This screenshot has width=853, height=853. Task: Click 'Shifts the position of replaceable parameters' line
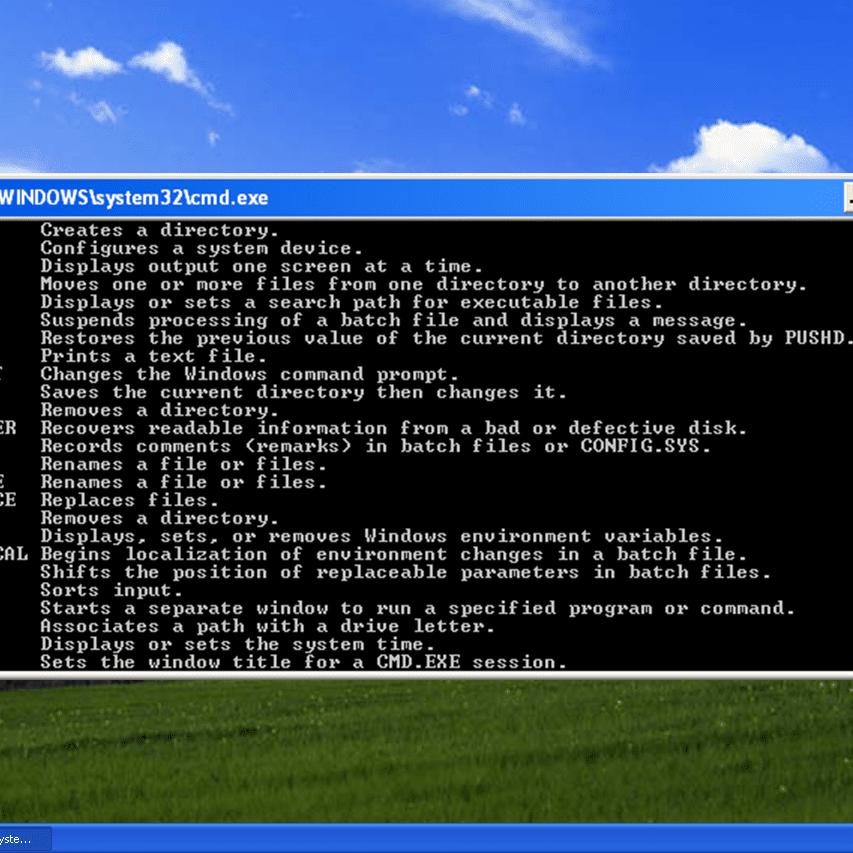(x=405, y=572)
